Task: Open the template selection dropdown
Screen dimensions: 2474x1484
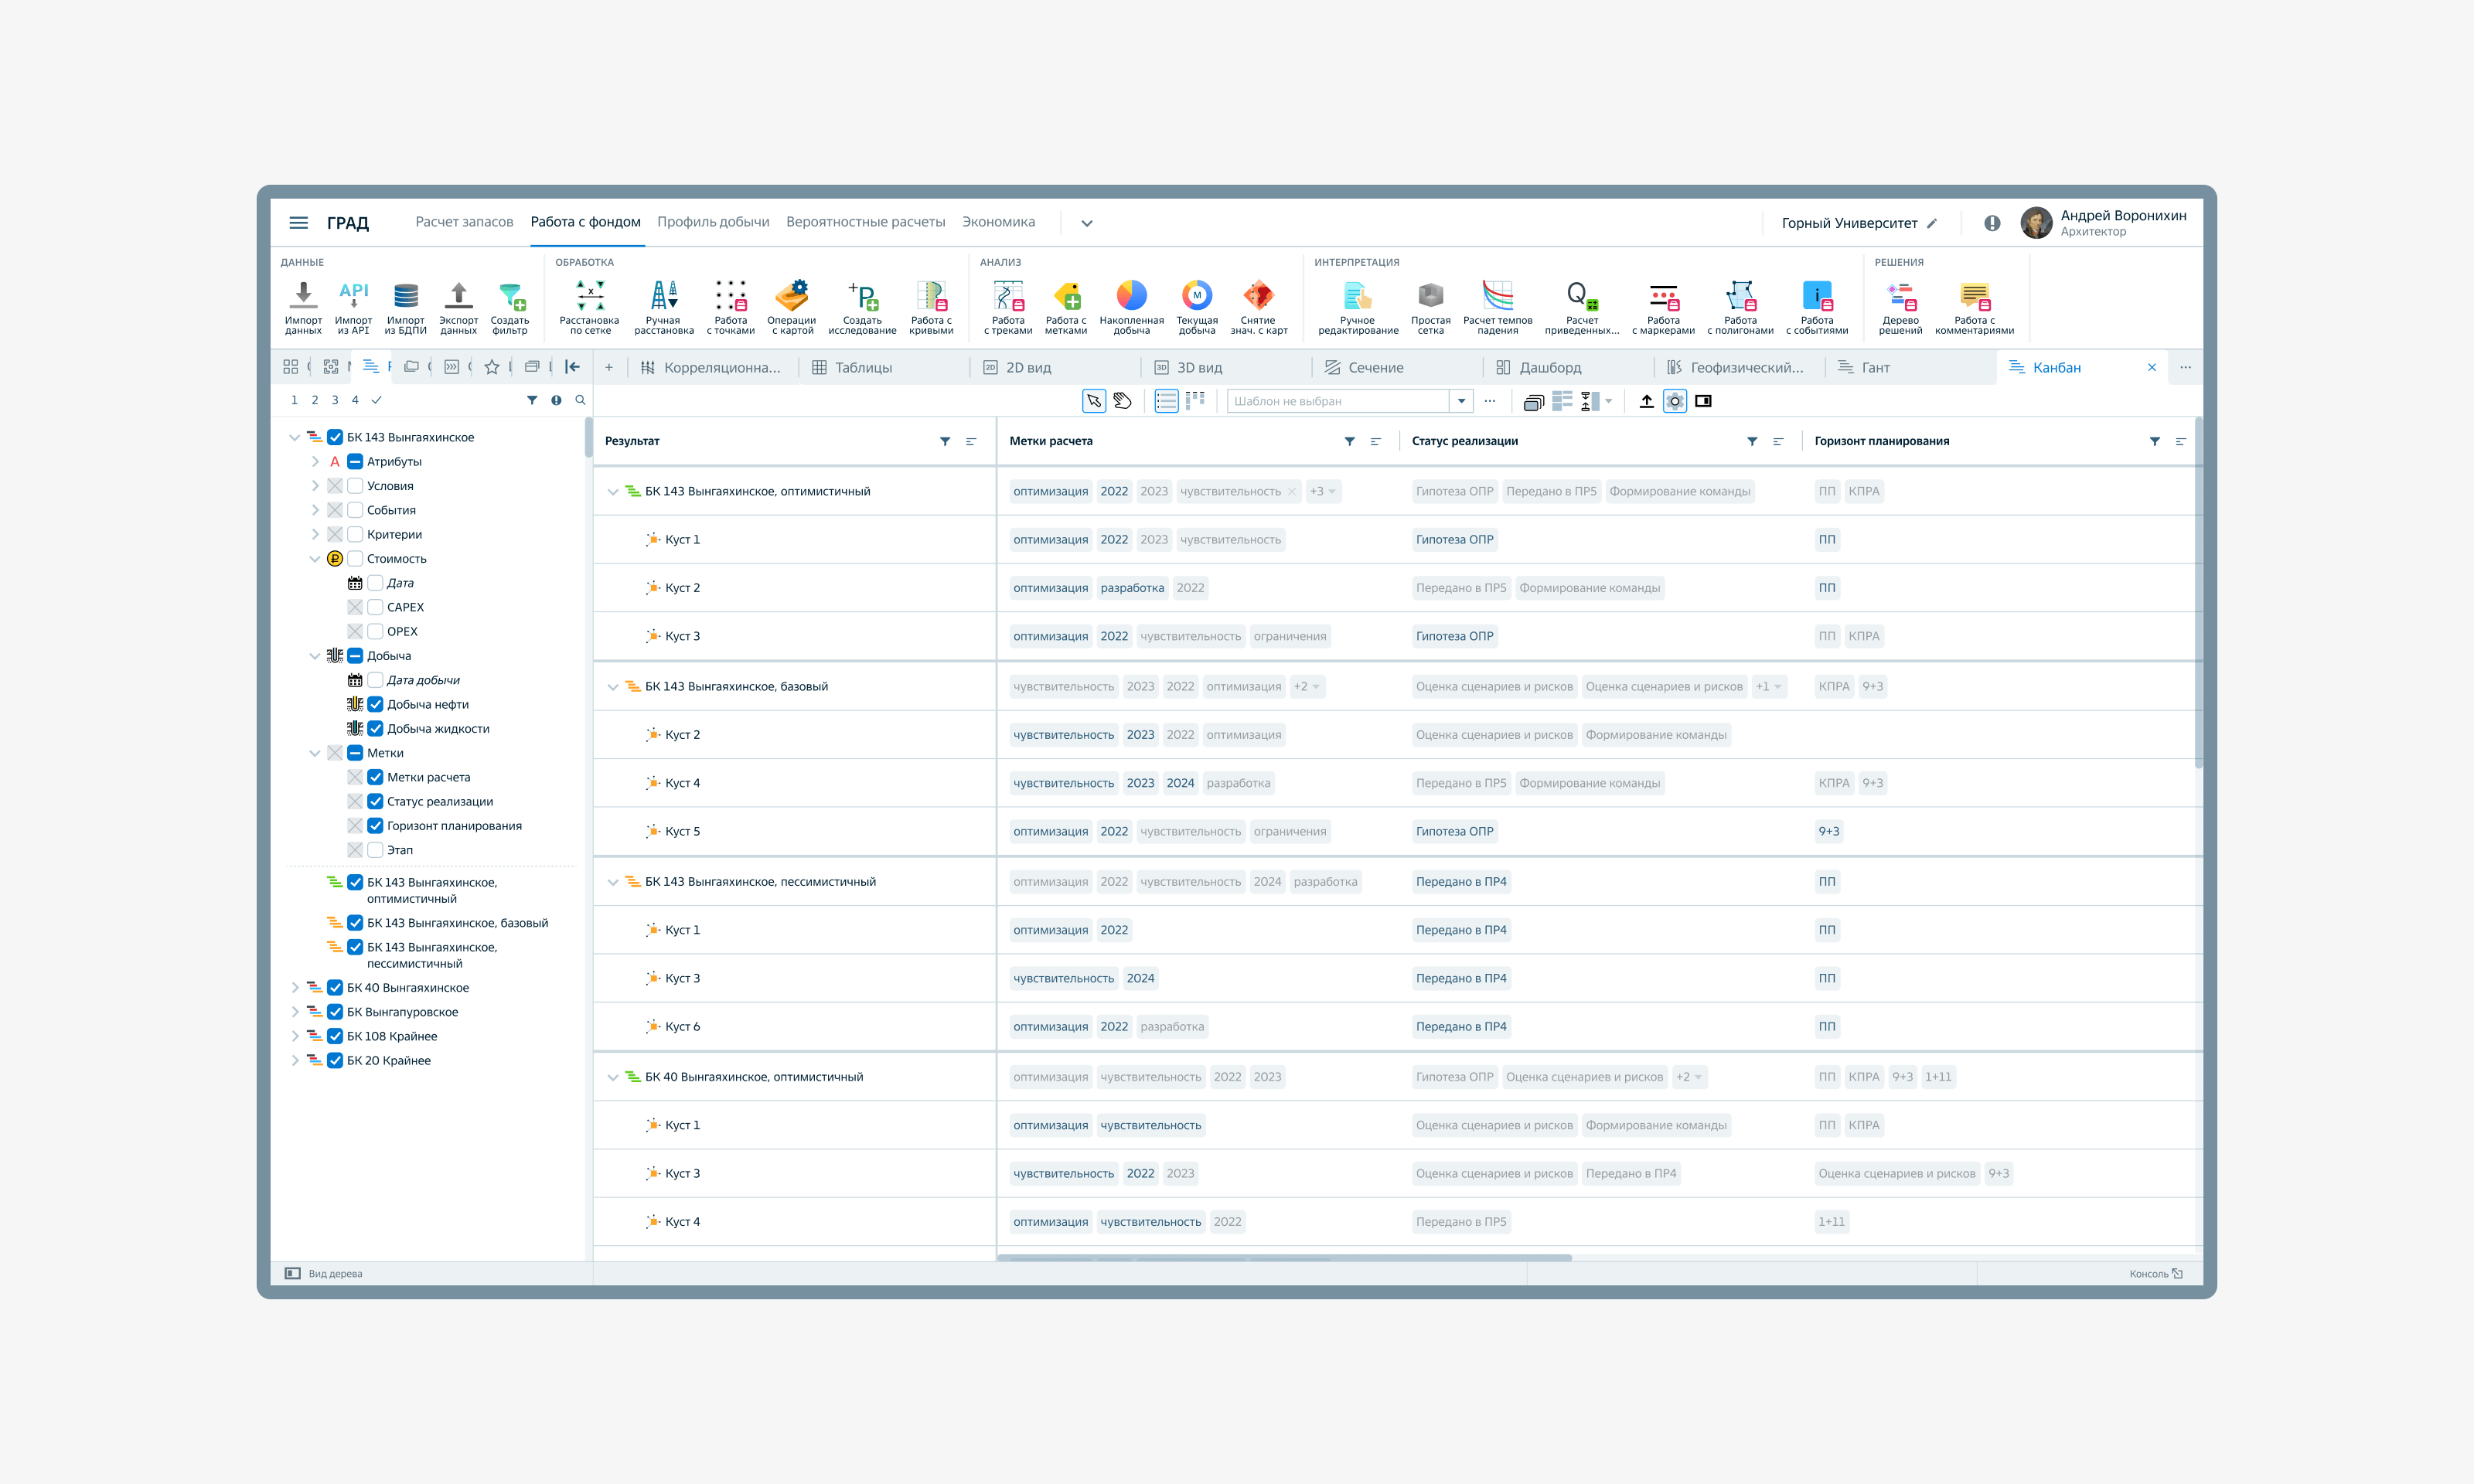Action: [1461, 401]
